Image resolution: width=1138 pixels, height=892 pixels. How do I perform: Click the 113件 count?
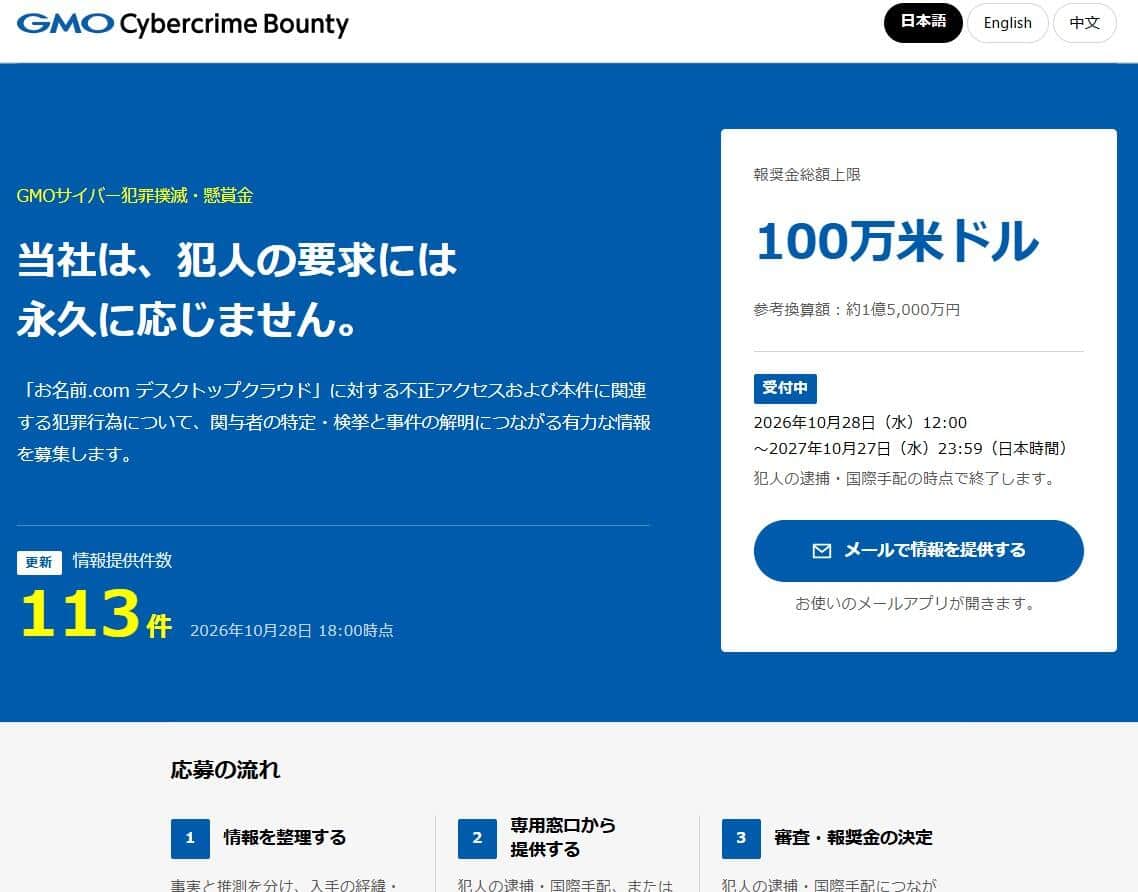pos(97,614)
